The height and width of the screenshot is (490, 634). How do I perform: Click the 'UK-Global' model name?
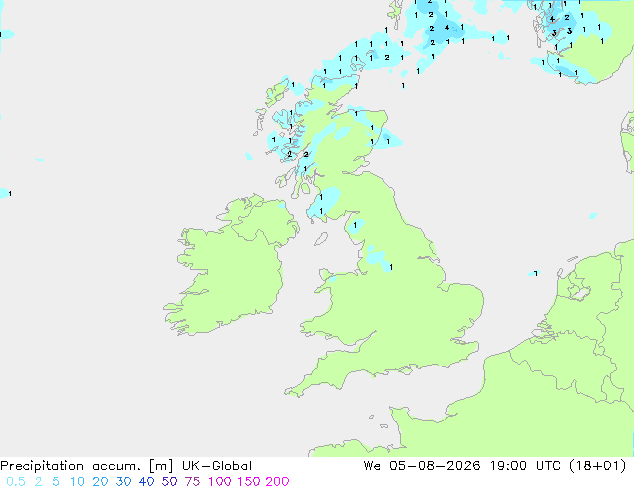(x=217, y=466)
